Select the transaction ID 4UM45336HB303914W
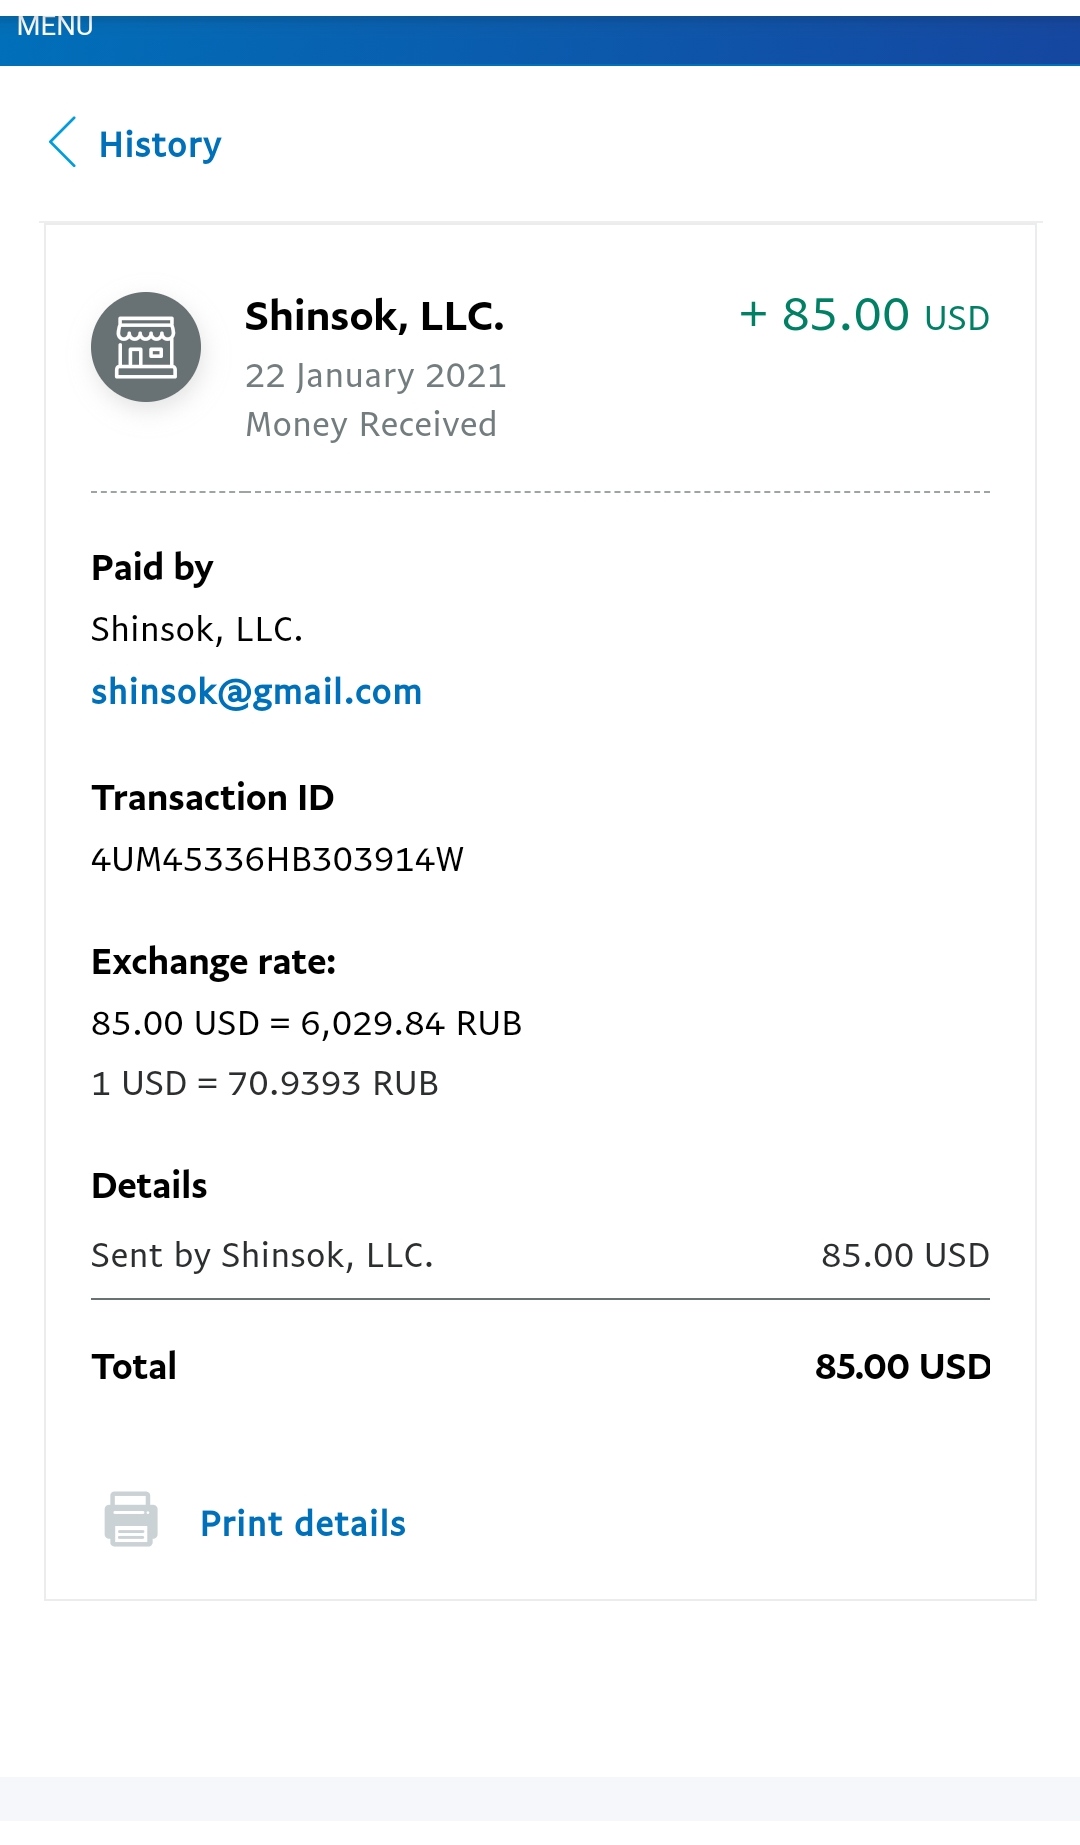This screenshot has height=1845, width=1080. coord(277,859)
